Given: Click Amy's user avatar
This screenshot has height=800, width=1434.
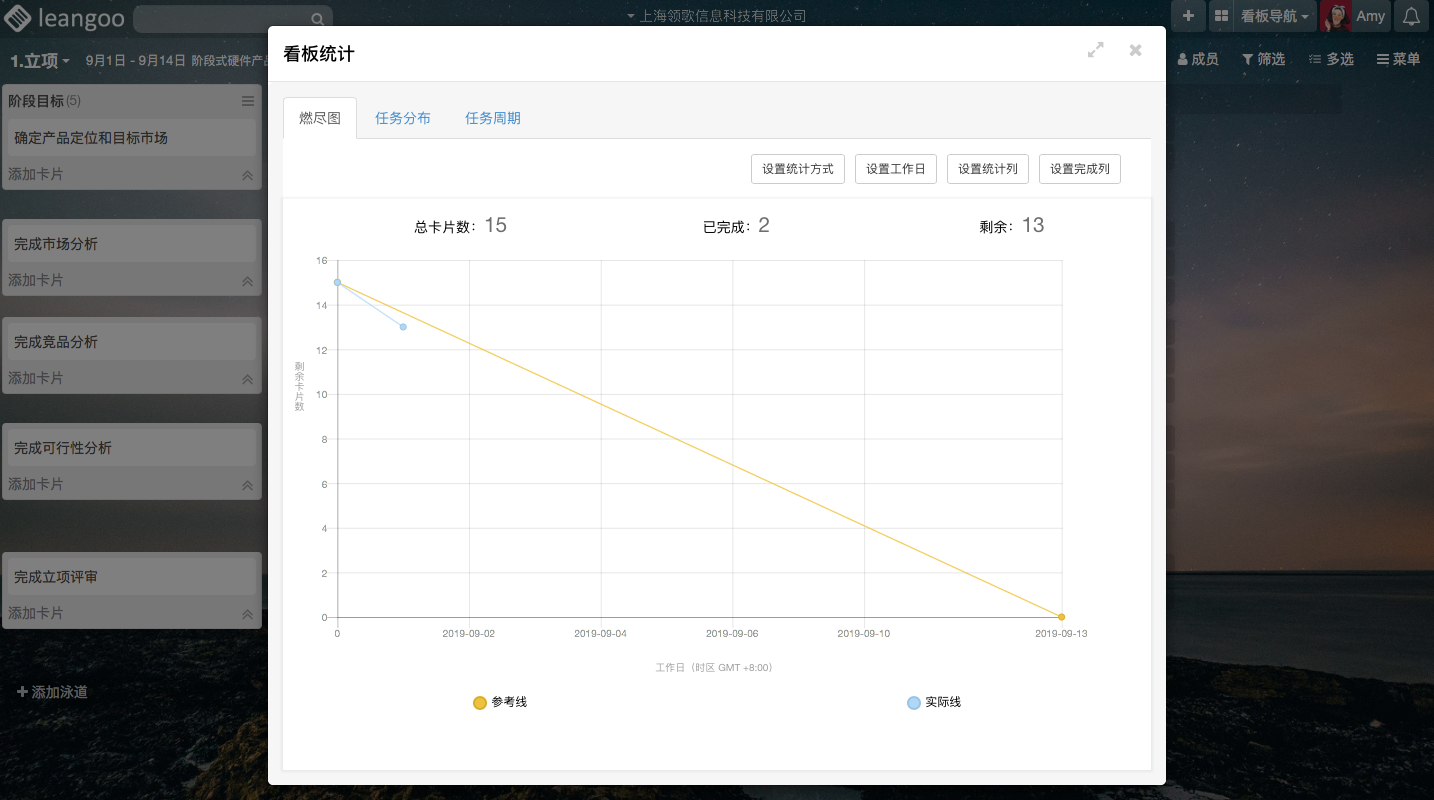Looking at the screenshot, I should (x=1336, y=16).
